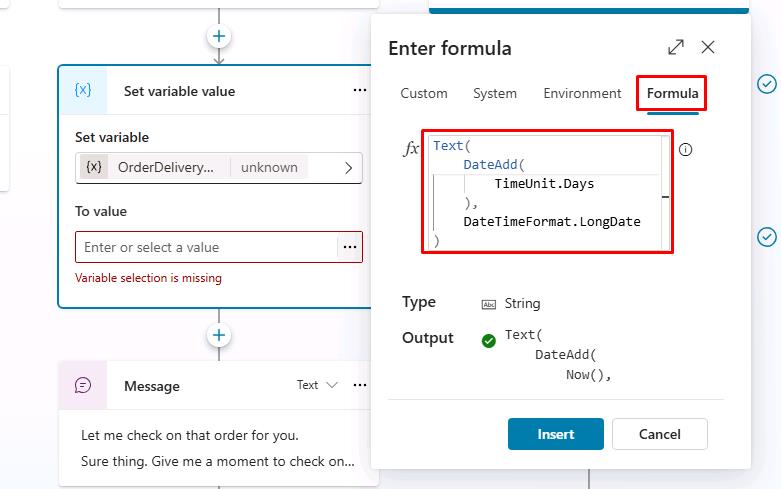Click the Insert button
The width and height of the screenshot is (781, 489).
pos(556,434)
